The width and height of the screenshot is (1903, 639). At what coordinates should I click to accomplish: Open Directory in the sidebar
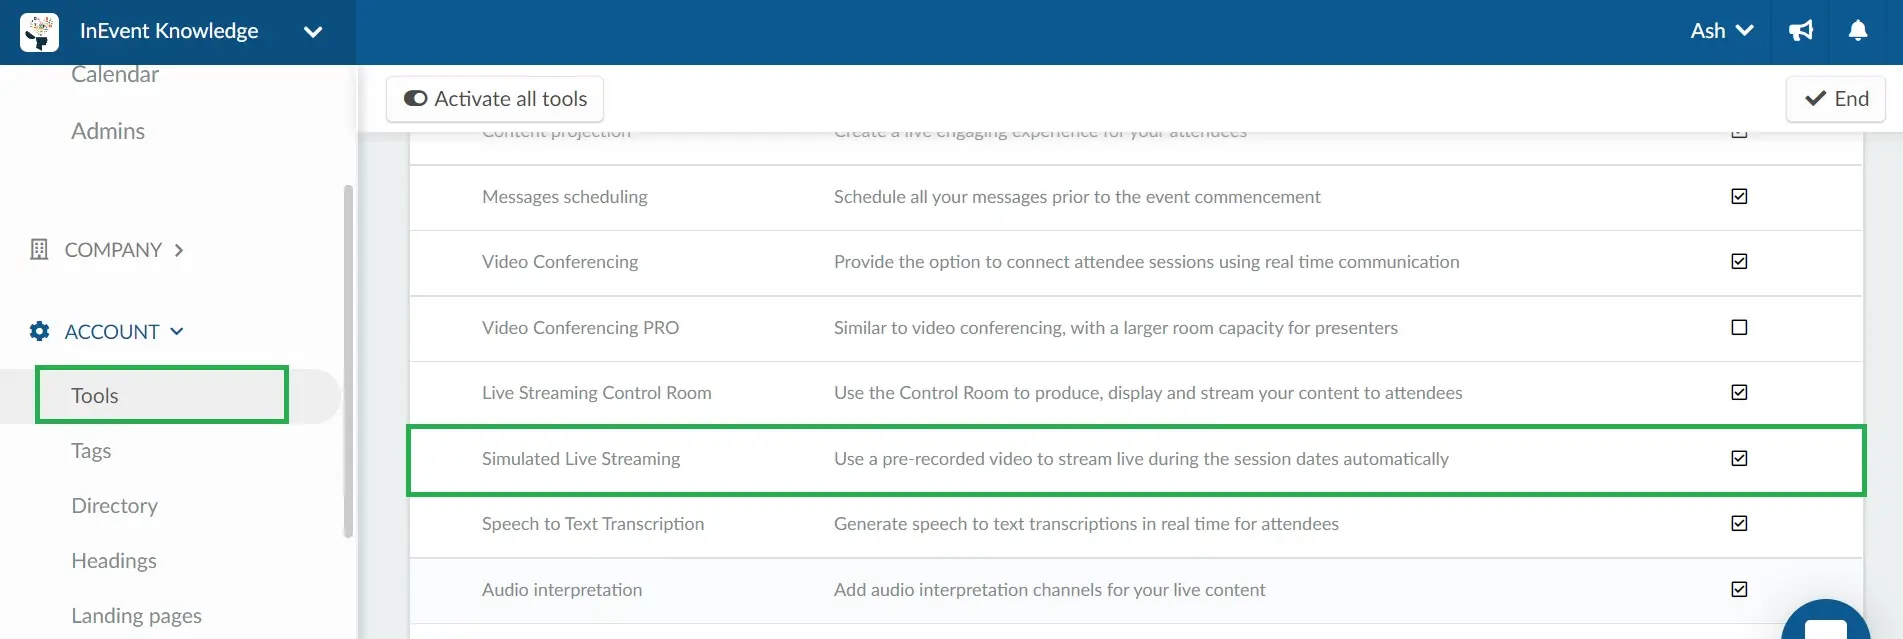tap(115, 506)
